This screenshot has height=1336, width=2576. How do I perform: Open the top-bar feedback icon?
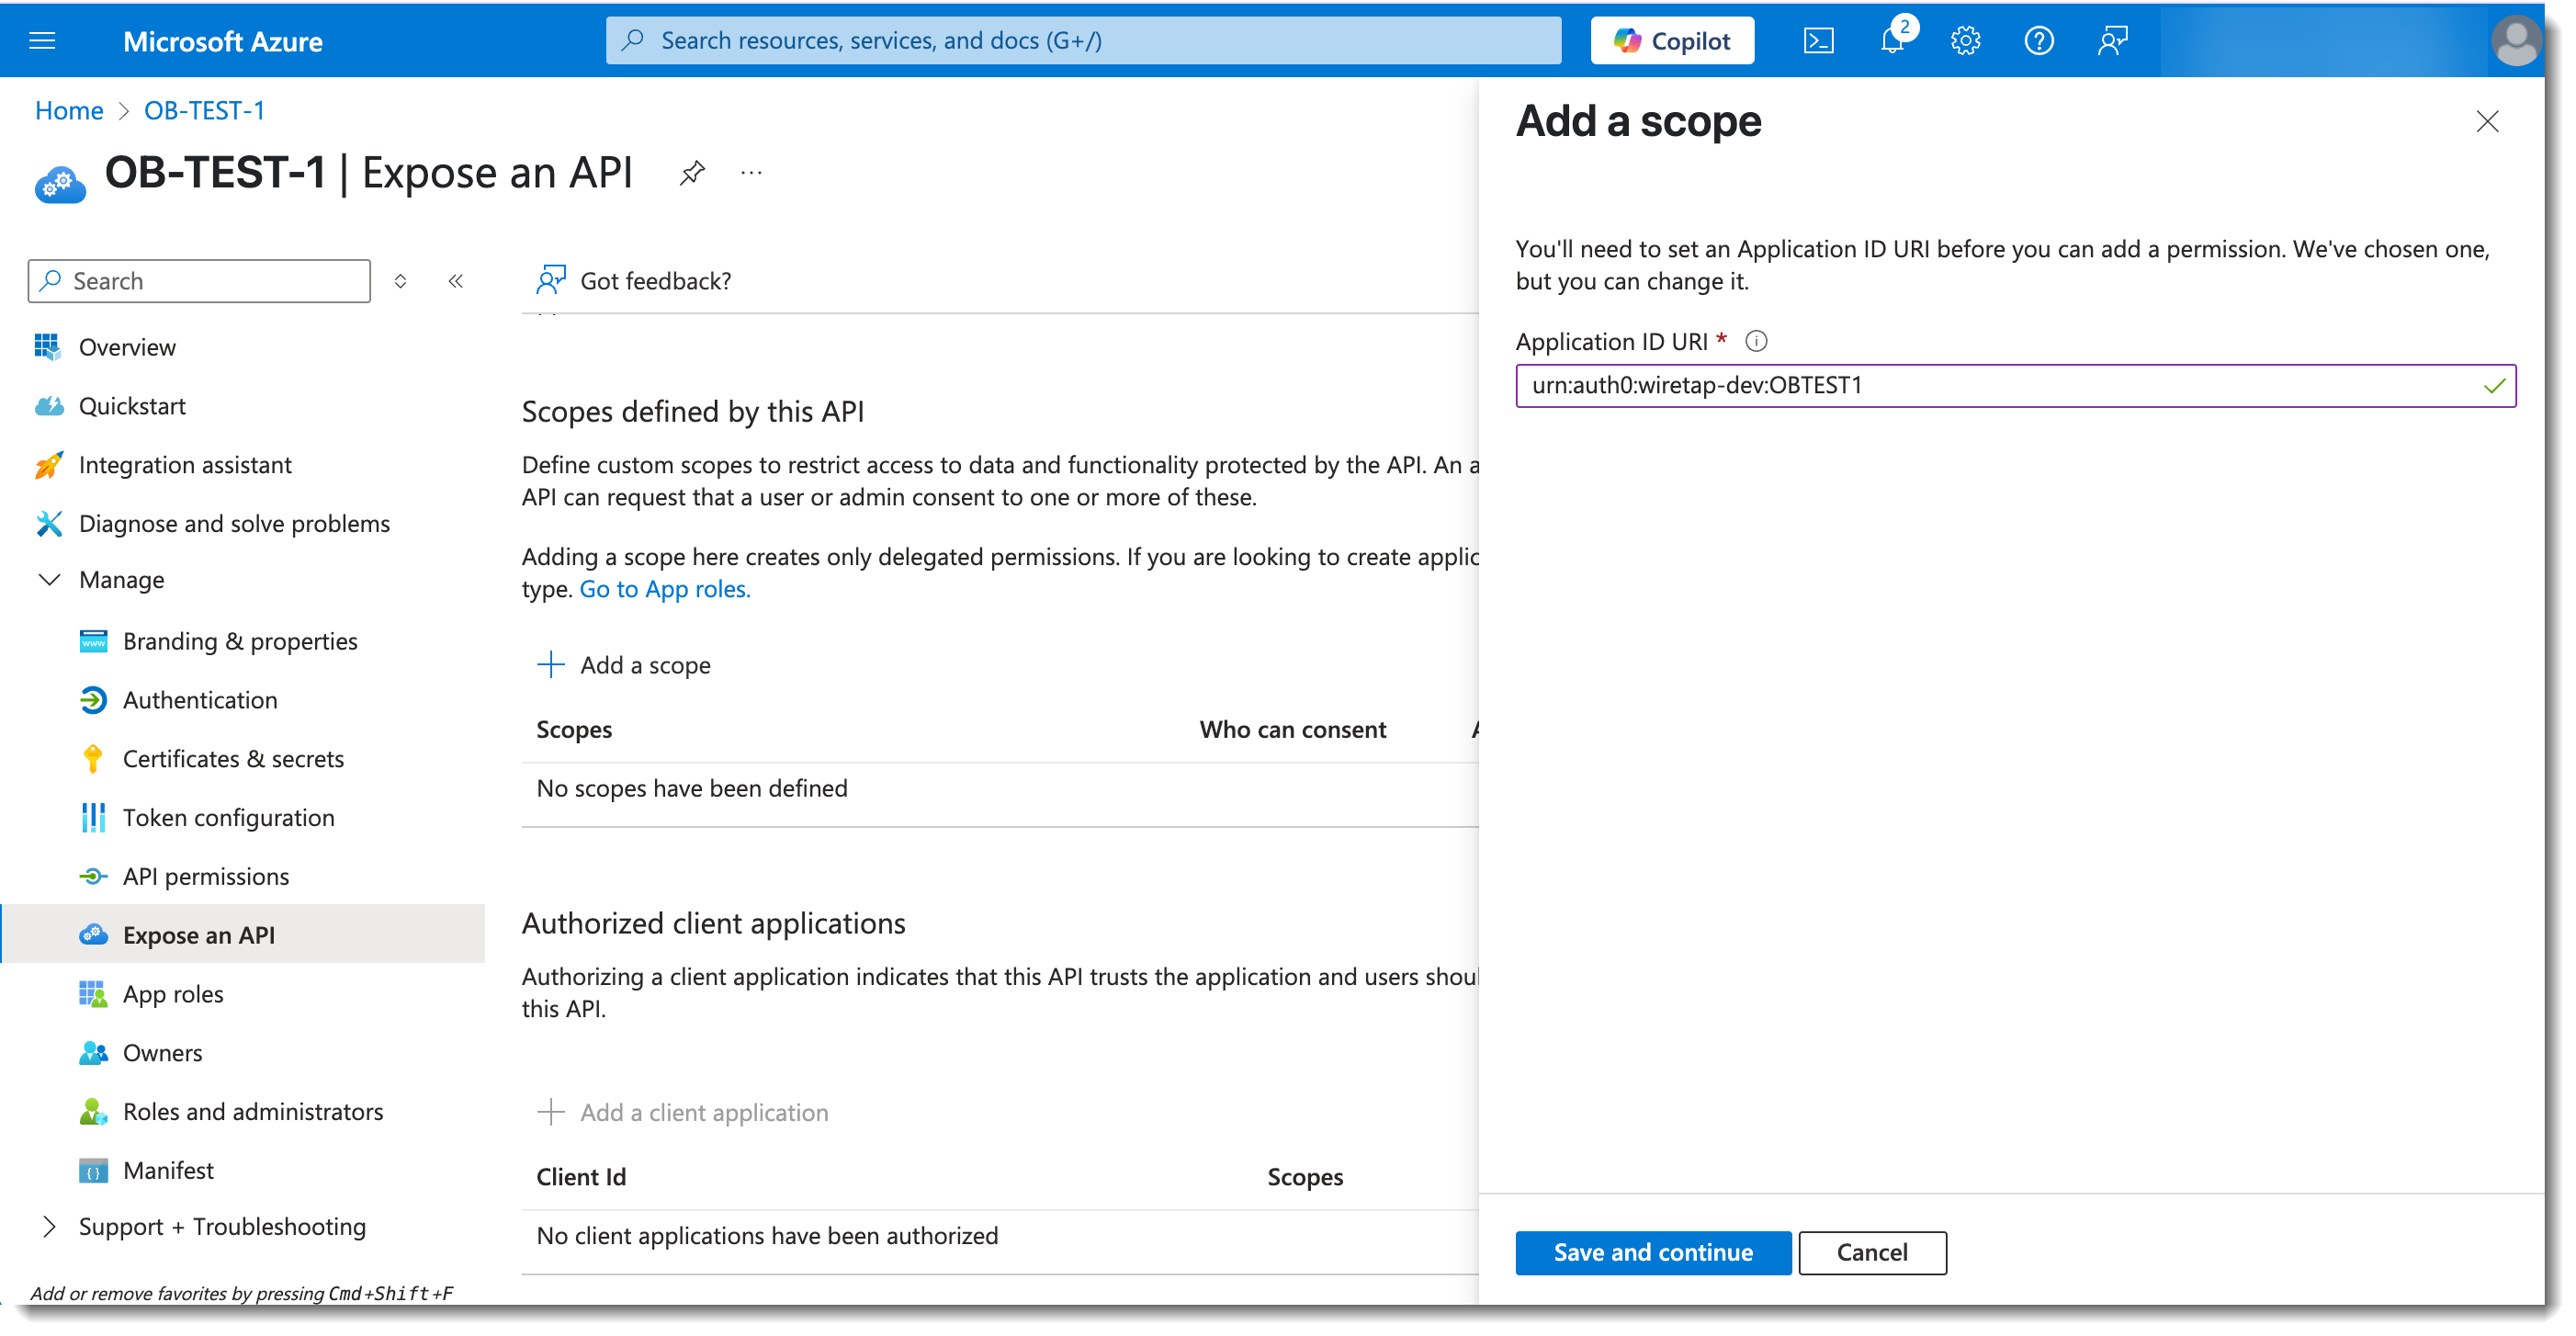[2112, 41]
